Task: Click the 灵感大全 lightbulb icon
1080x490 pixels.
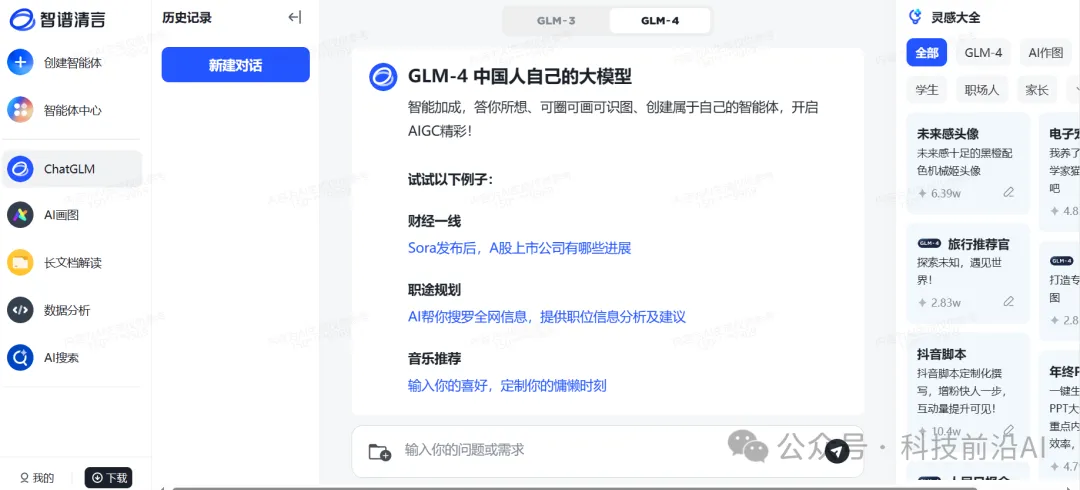Action: 915,17
